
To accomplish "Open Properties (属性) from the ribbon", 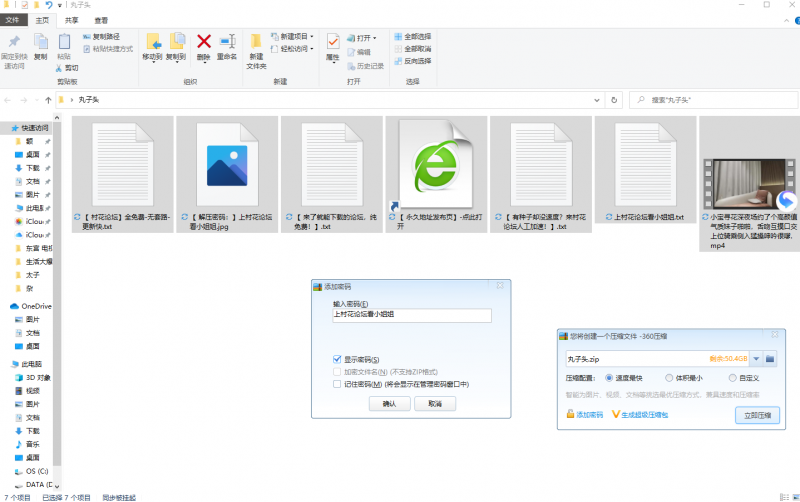I will [x=333, y=43].
